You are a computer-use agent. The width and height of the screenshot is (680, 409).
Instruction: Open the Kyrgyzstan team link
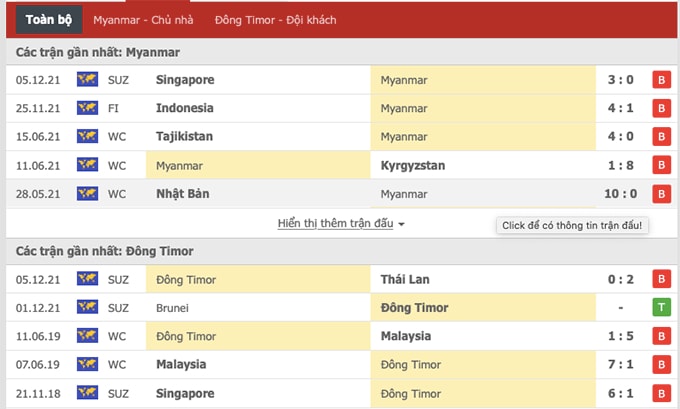coord(413,166)
